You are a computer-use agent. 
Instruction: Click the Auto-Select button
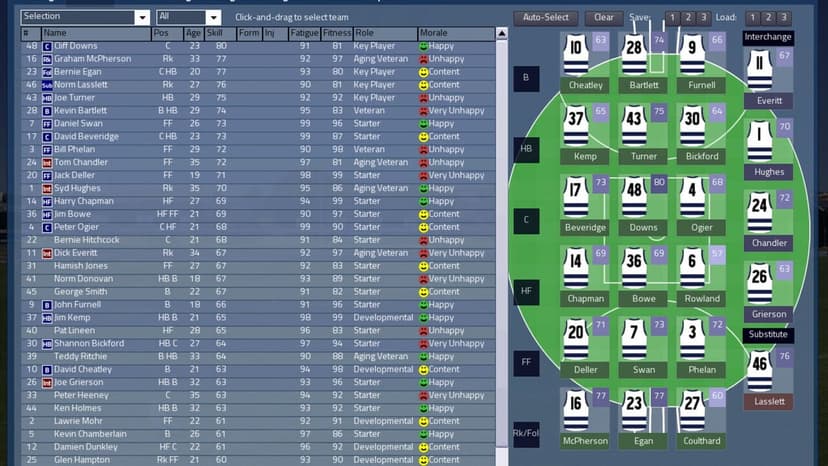click(545, 17)
